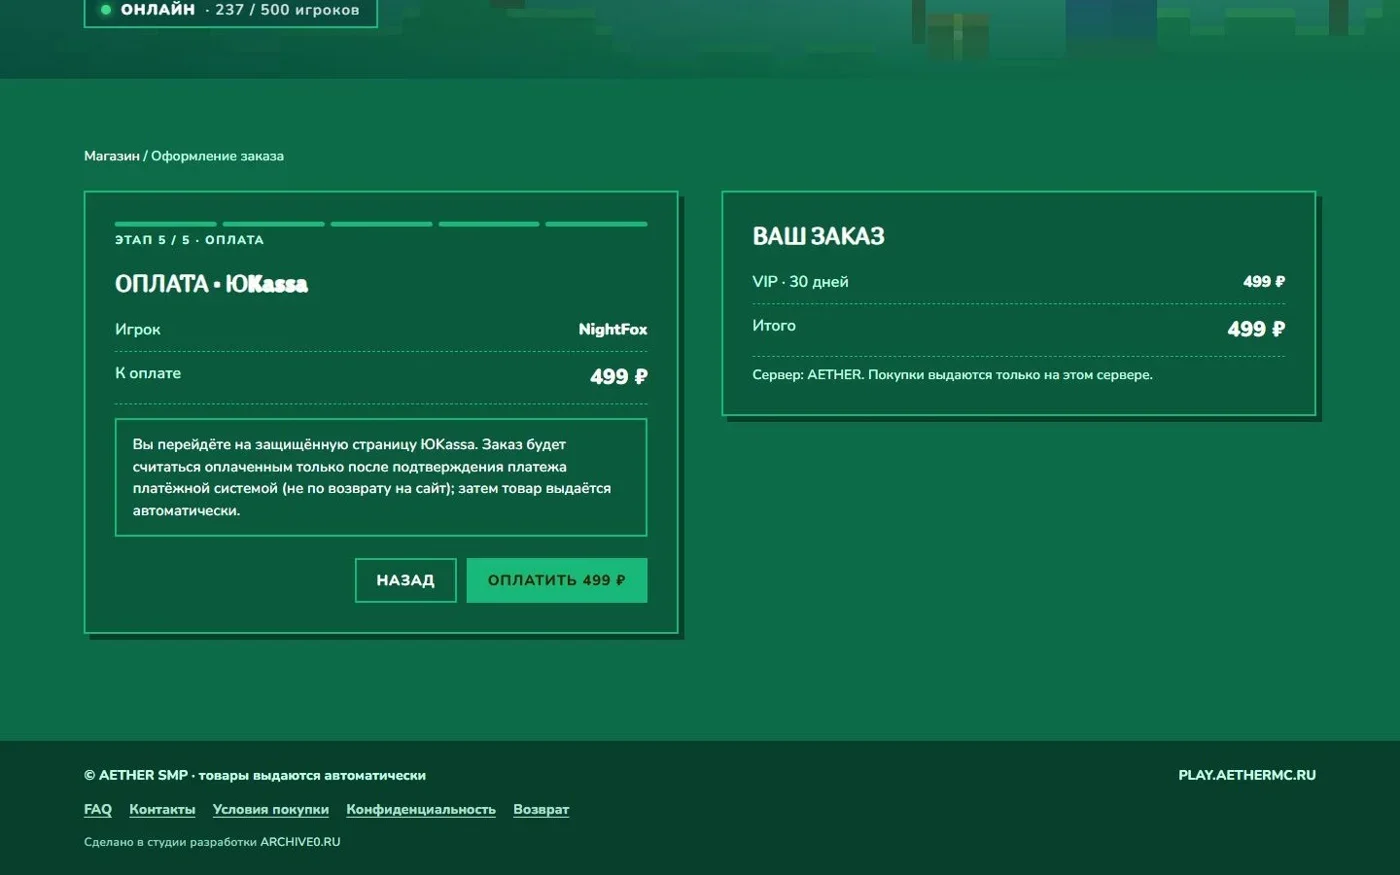Open Конфиденциальность footer link
Screen dimensions: 1400x875
pos(421,809)
